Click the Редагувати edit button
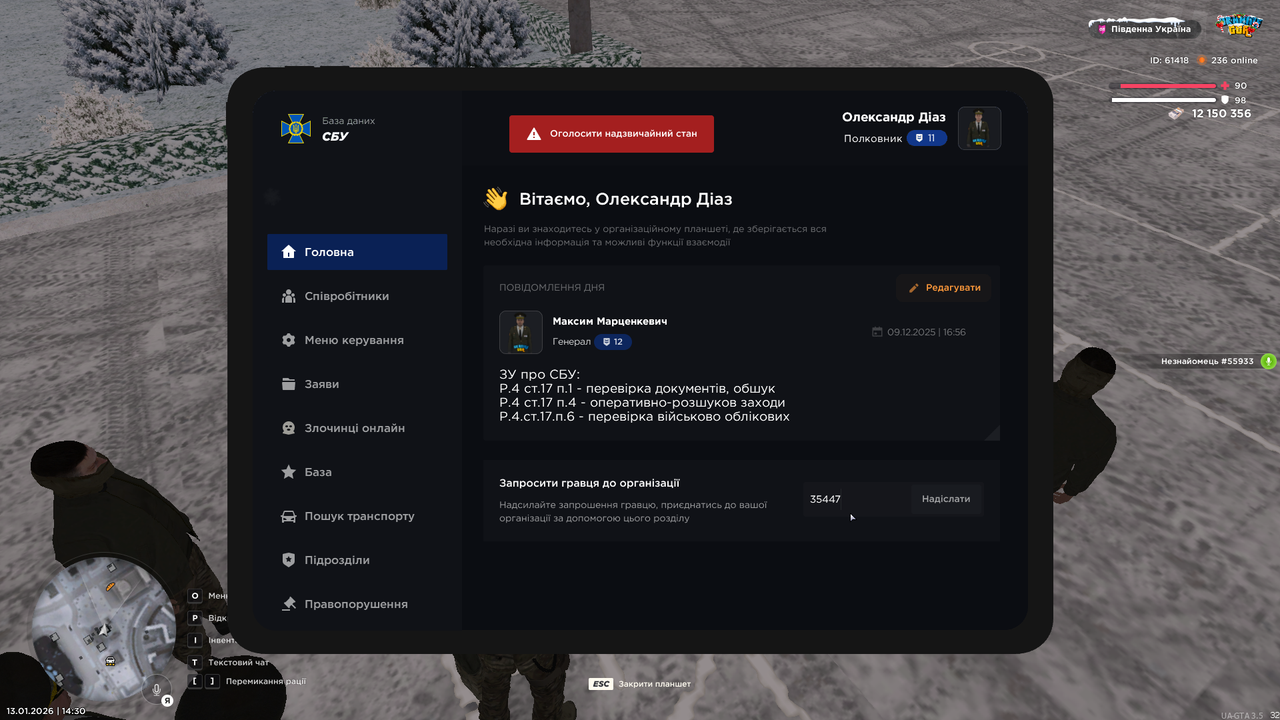1280x720 pixels. click(x=944, y=288)
